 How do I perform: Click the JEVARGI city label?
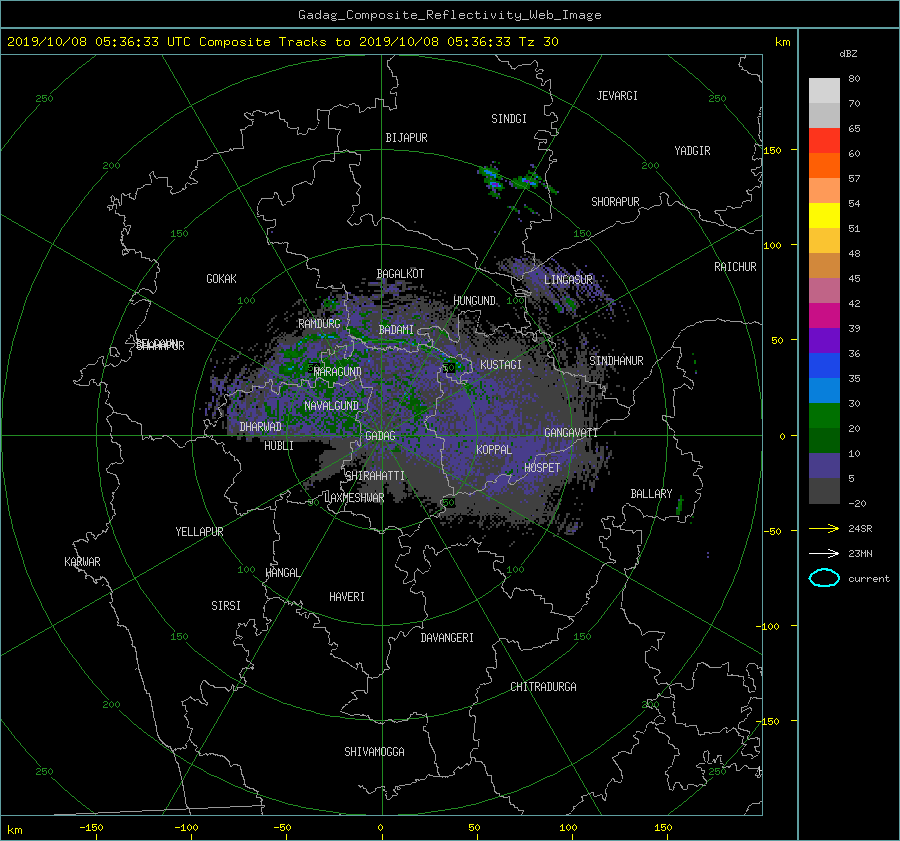tap(617, 96)
